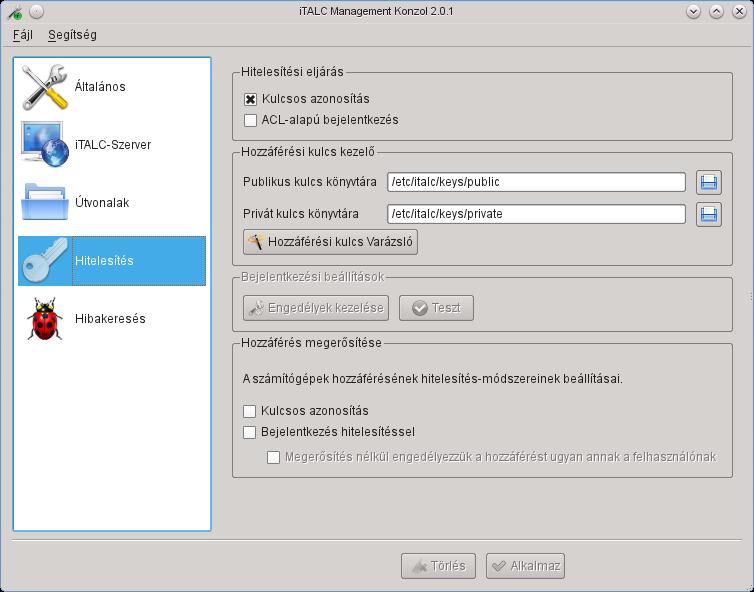Enable ACL-alapú bejelentkezés checkbox
Viewport: 754px width, 592px height.
click(250, 120)
